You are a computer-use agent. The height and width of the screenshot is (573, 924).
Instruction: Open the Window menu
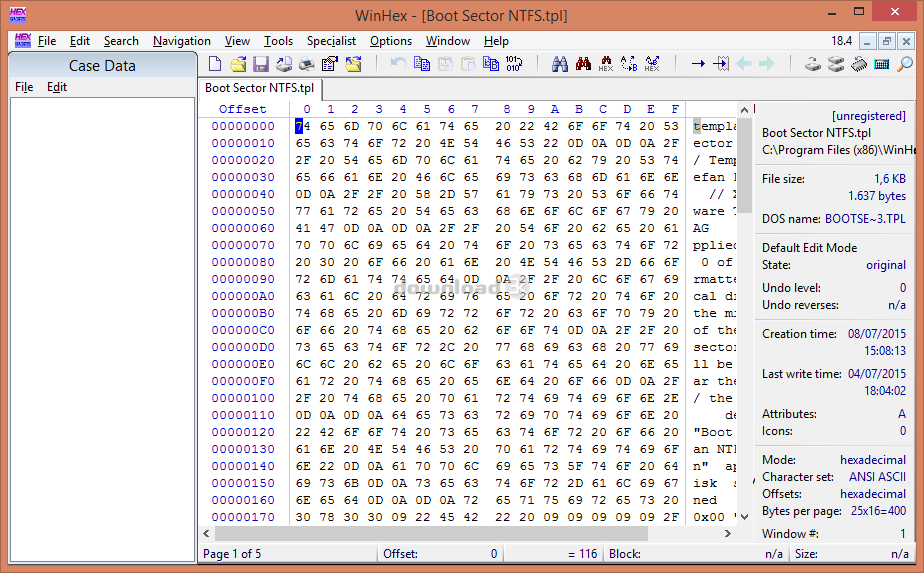tap(448, 41)
